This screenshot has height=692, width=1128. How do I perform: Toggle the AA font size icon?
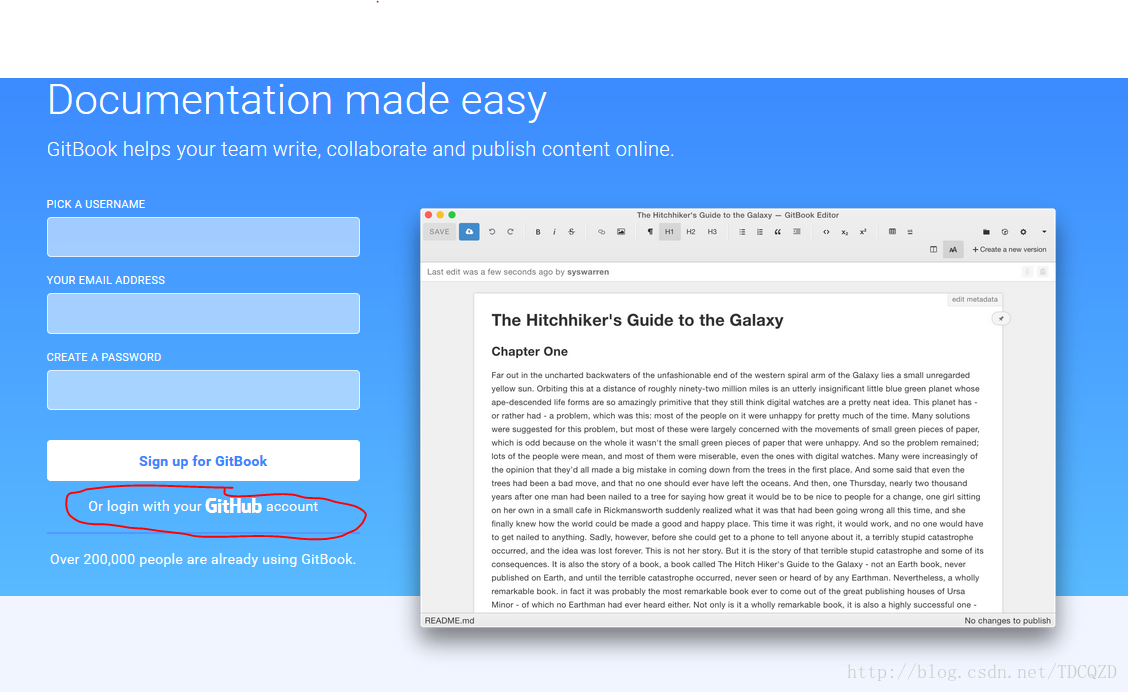click(x=952, y=250)
